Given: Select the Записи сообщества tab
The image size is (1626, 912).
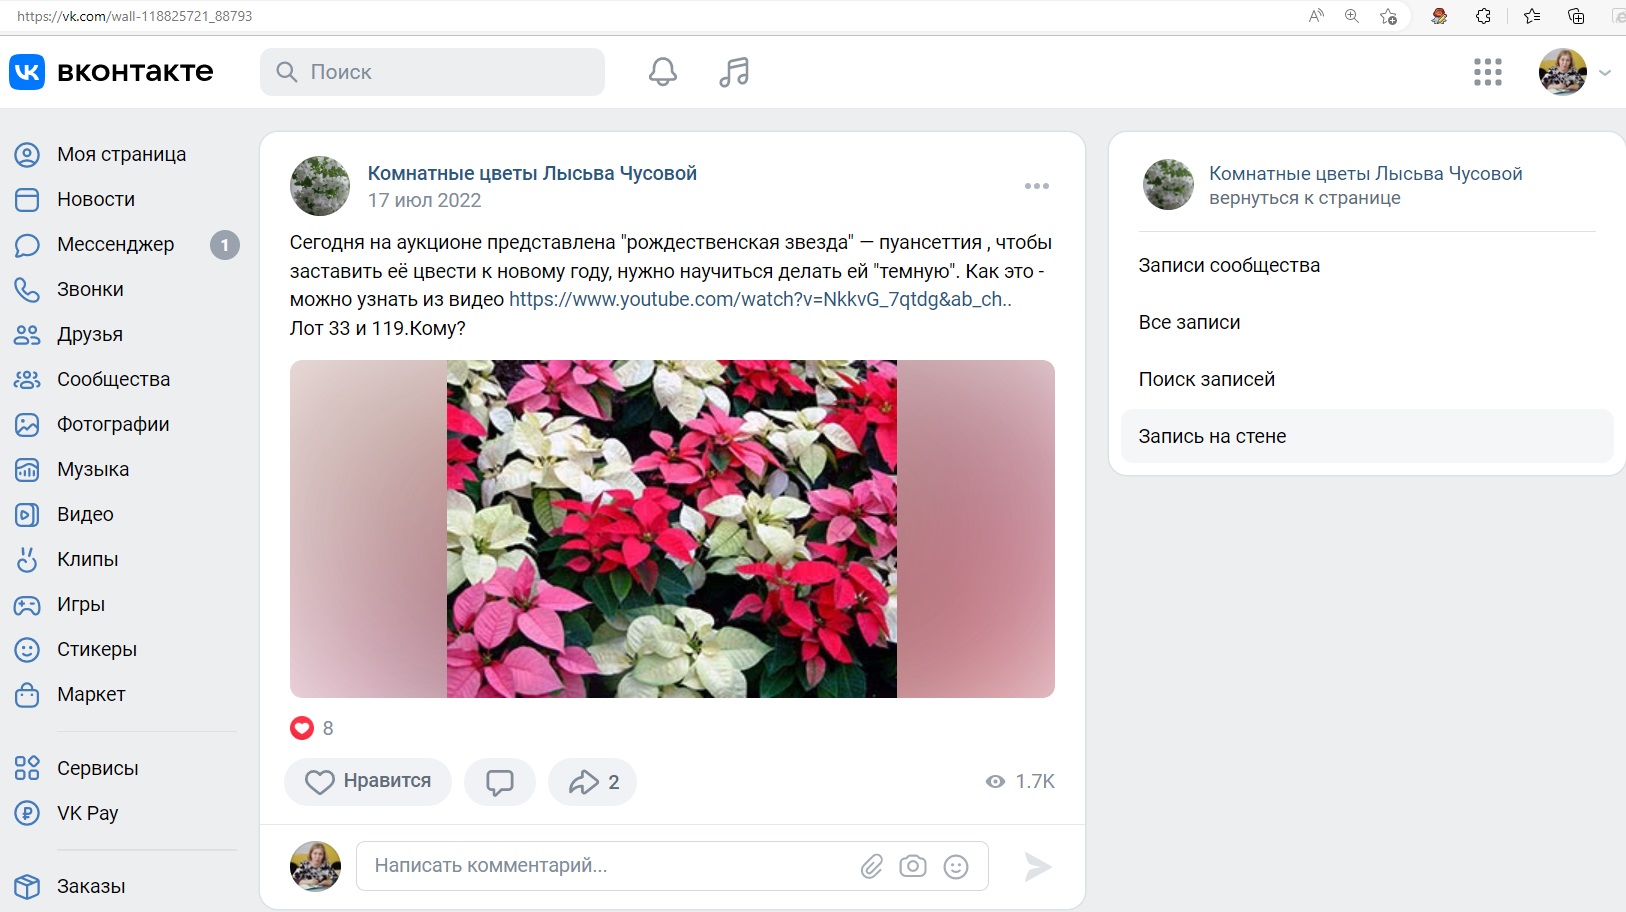Looking at the screenshot, I should coord(1367,265).
